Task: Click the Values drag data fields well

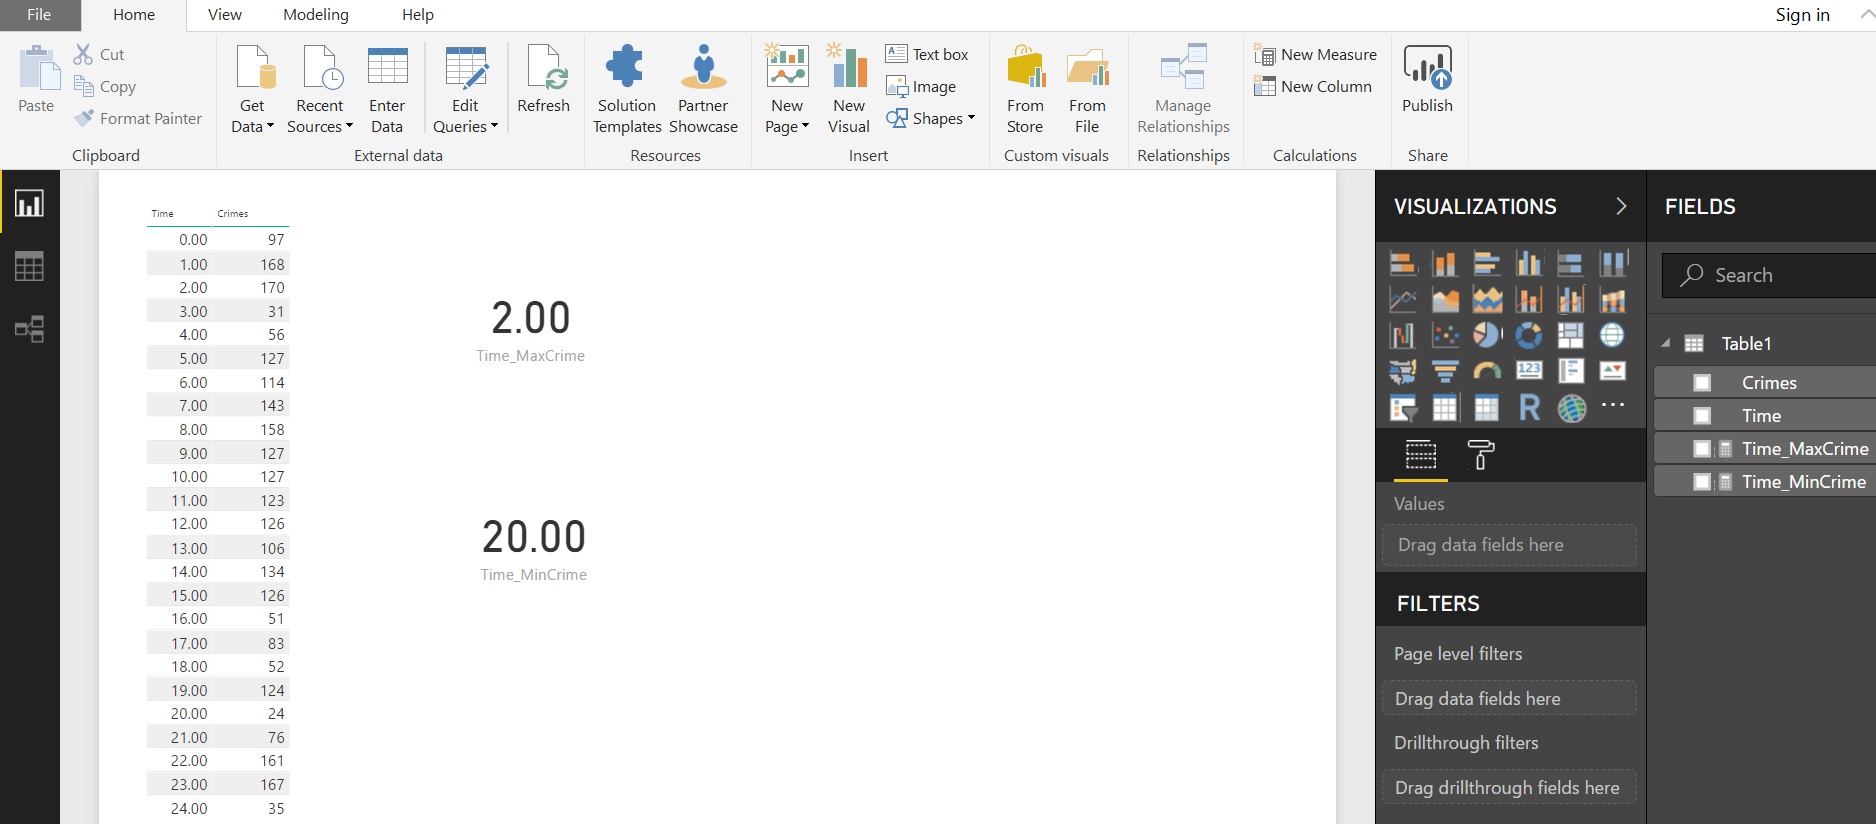Action: pos(1510,545)
